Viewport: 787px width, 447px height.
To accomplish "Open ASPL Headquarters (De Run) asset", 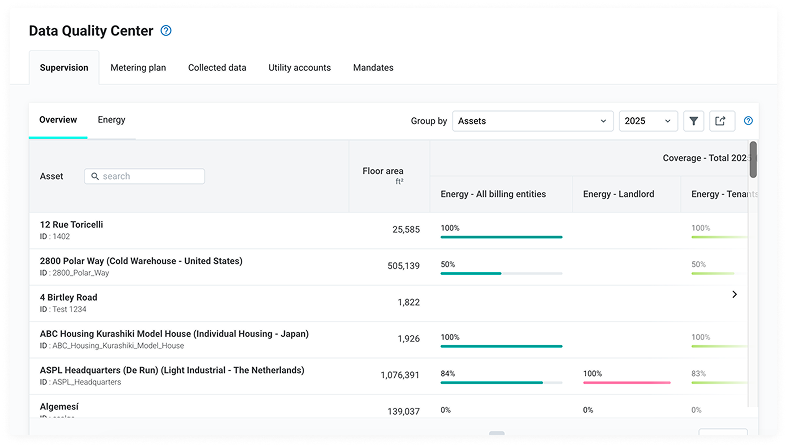I will click(x=172, y=370).
